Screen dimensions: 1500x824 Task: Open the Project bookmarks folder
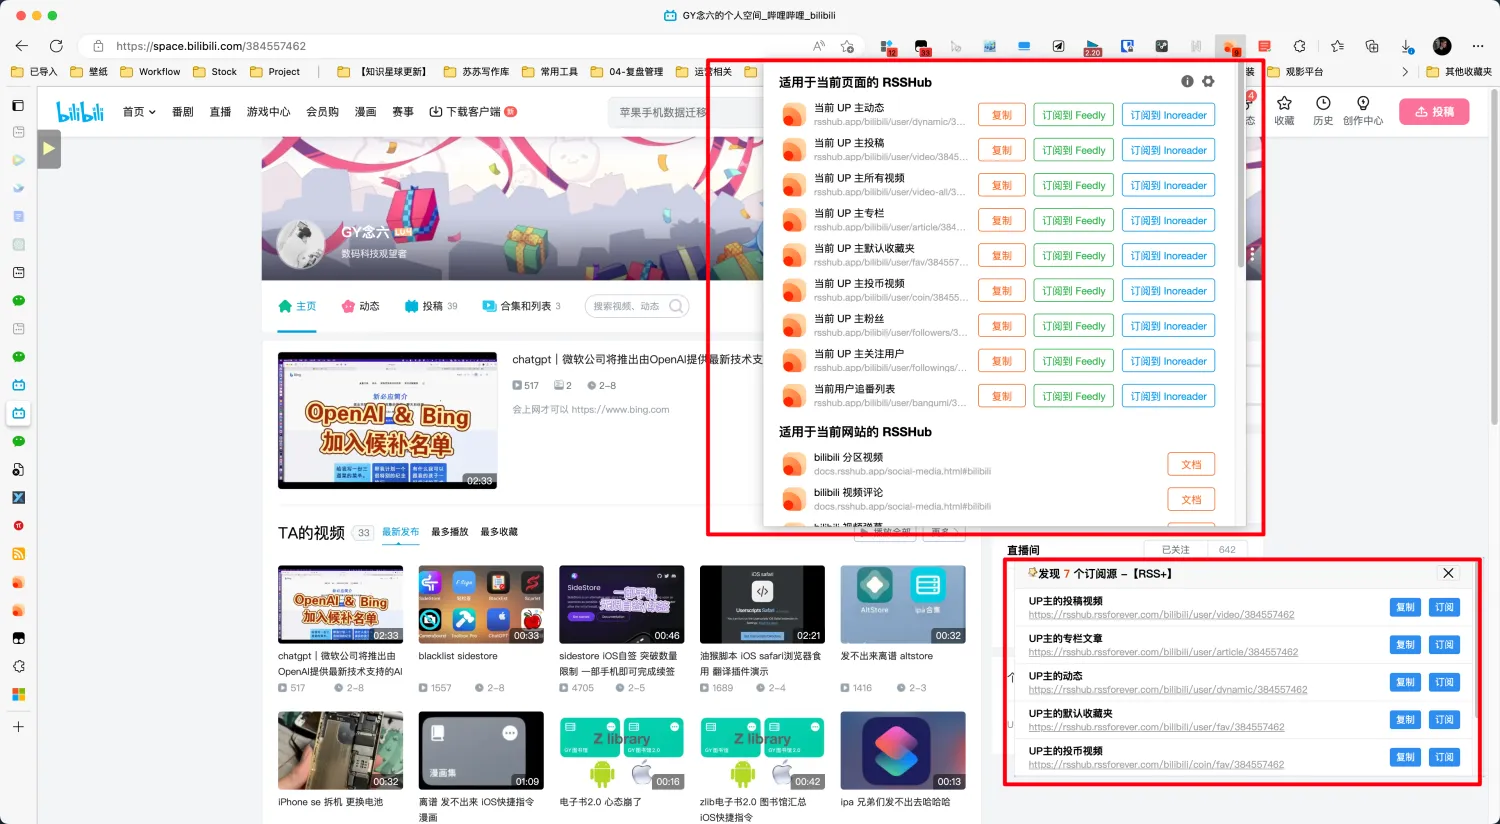(275, 72)
